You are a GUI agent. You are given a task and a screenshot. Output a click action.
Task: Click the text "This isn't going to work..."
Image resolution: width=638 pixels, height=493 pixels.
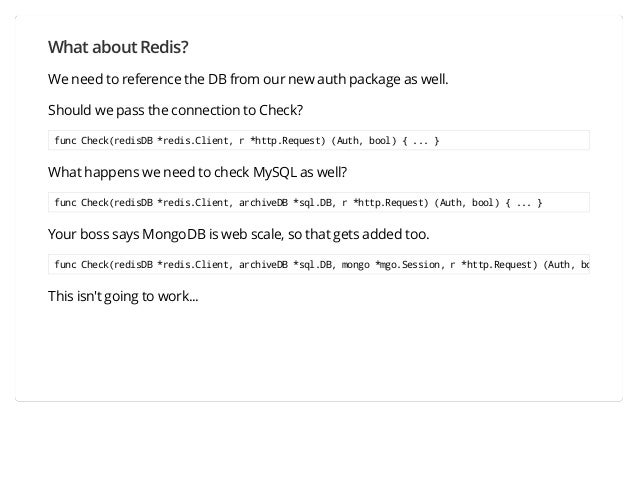[123, 296]
